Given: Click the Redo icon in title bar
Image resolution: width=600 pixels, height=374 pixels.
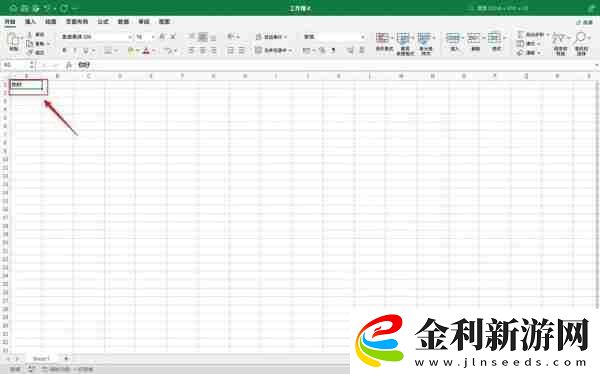Looking at the screenshot, I should pyautogui.click(x=64, y=8).
